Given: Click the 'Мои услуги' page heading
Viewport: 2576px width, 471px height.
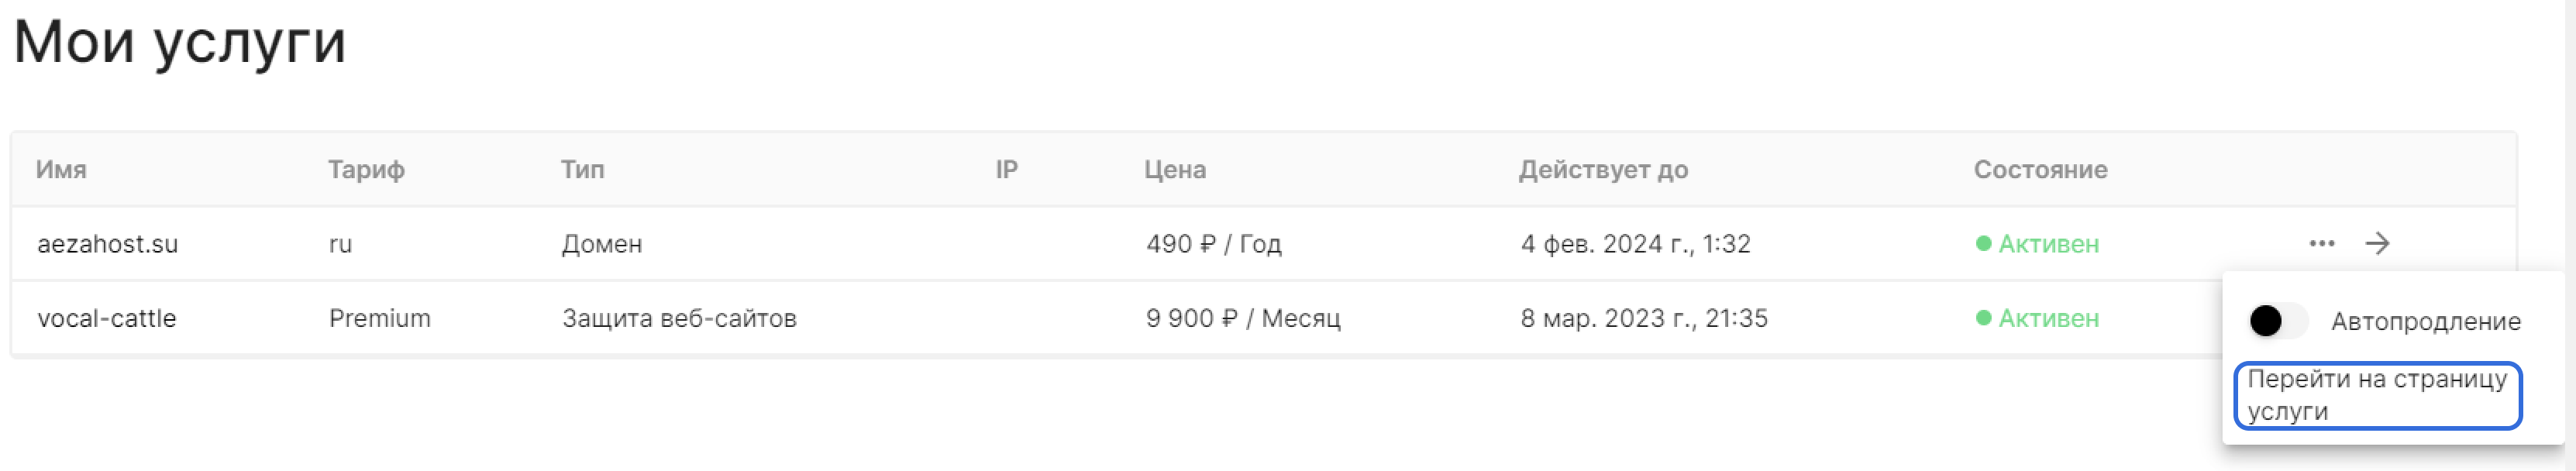Looking at the screenshot, I should click(x=180, y=42).
